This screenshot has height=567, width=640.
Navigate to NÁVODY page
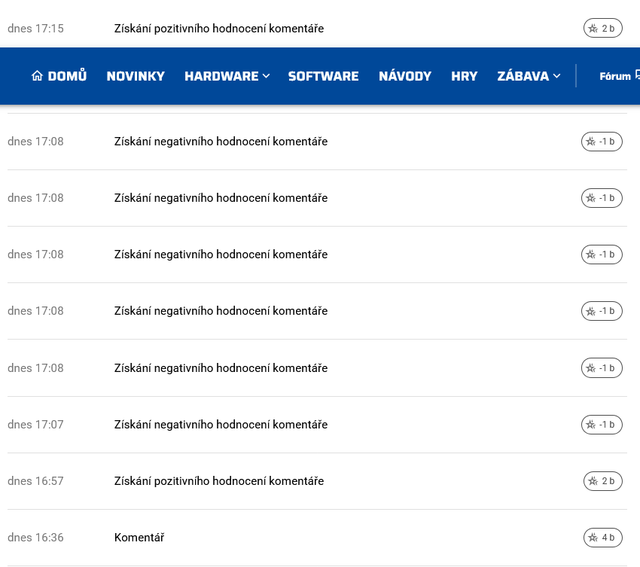(x=405, y=76)
